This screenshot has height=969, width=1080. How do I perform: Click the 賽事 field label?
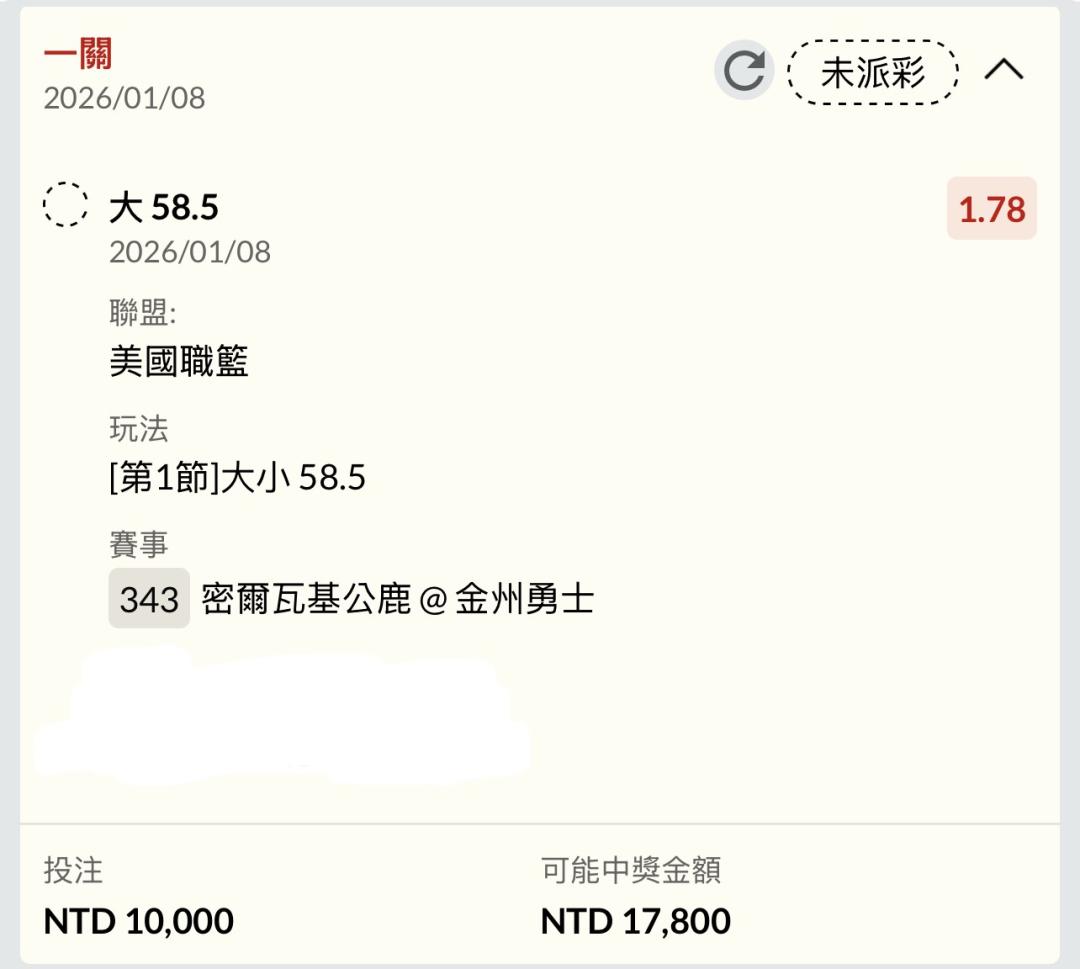(139, 545)
